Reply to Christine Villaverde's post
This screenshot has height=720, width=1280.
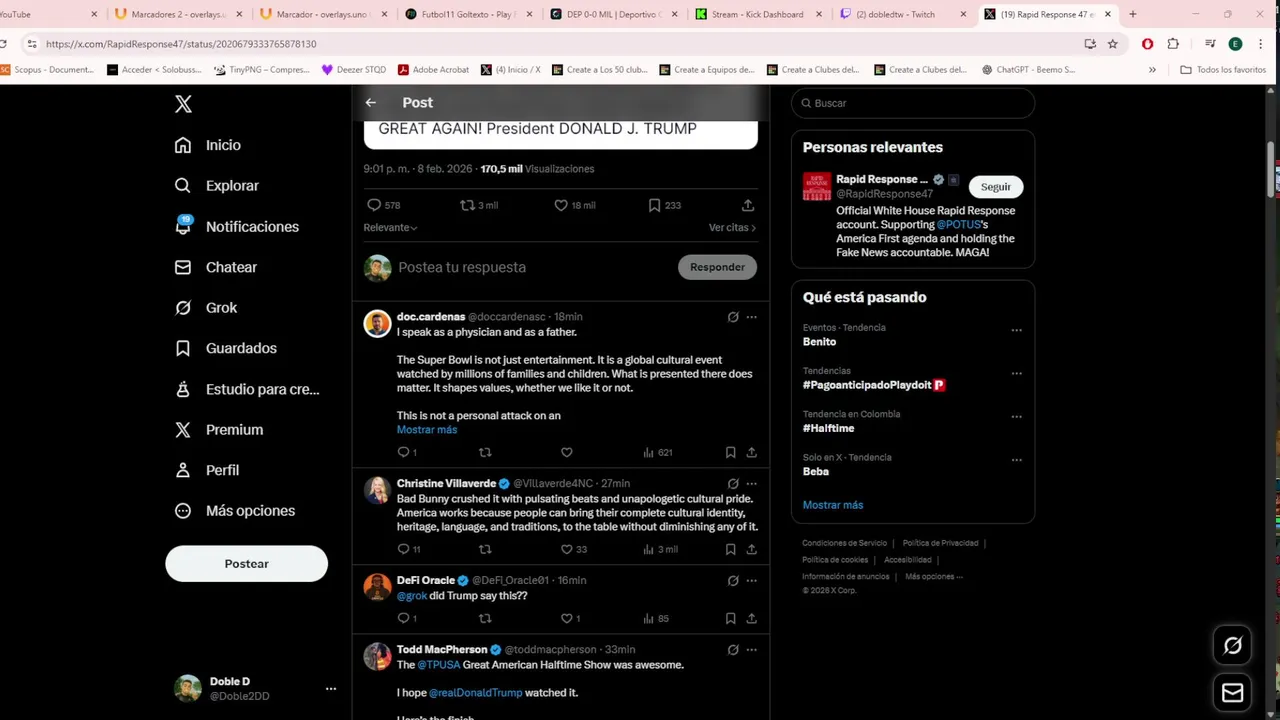[408, 550]
